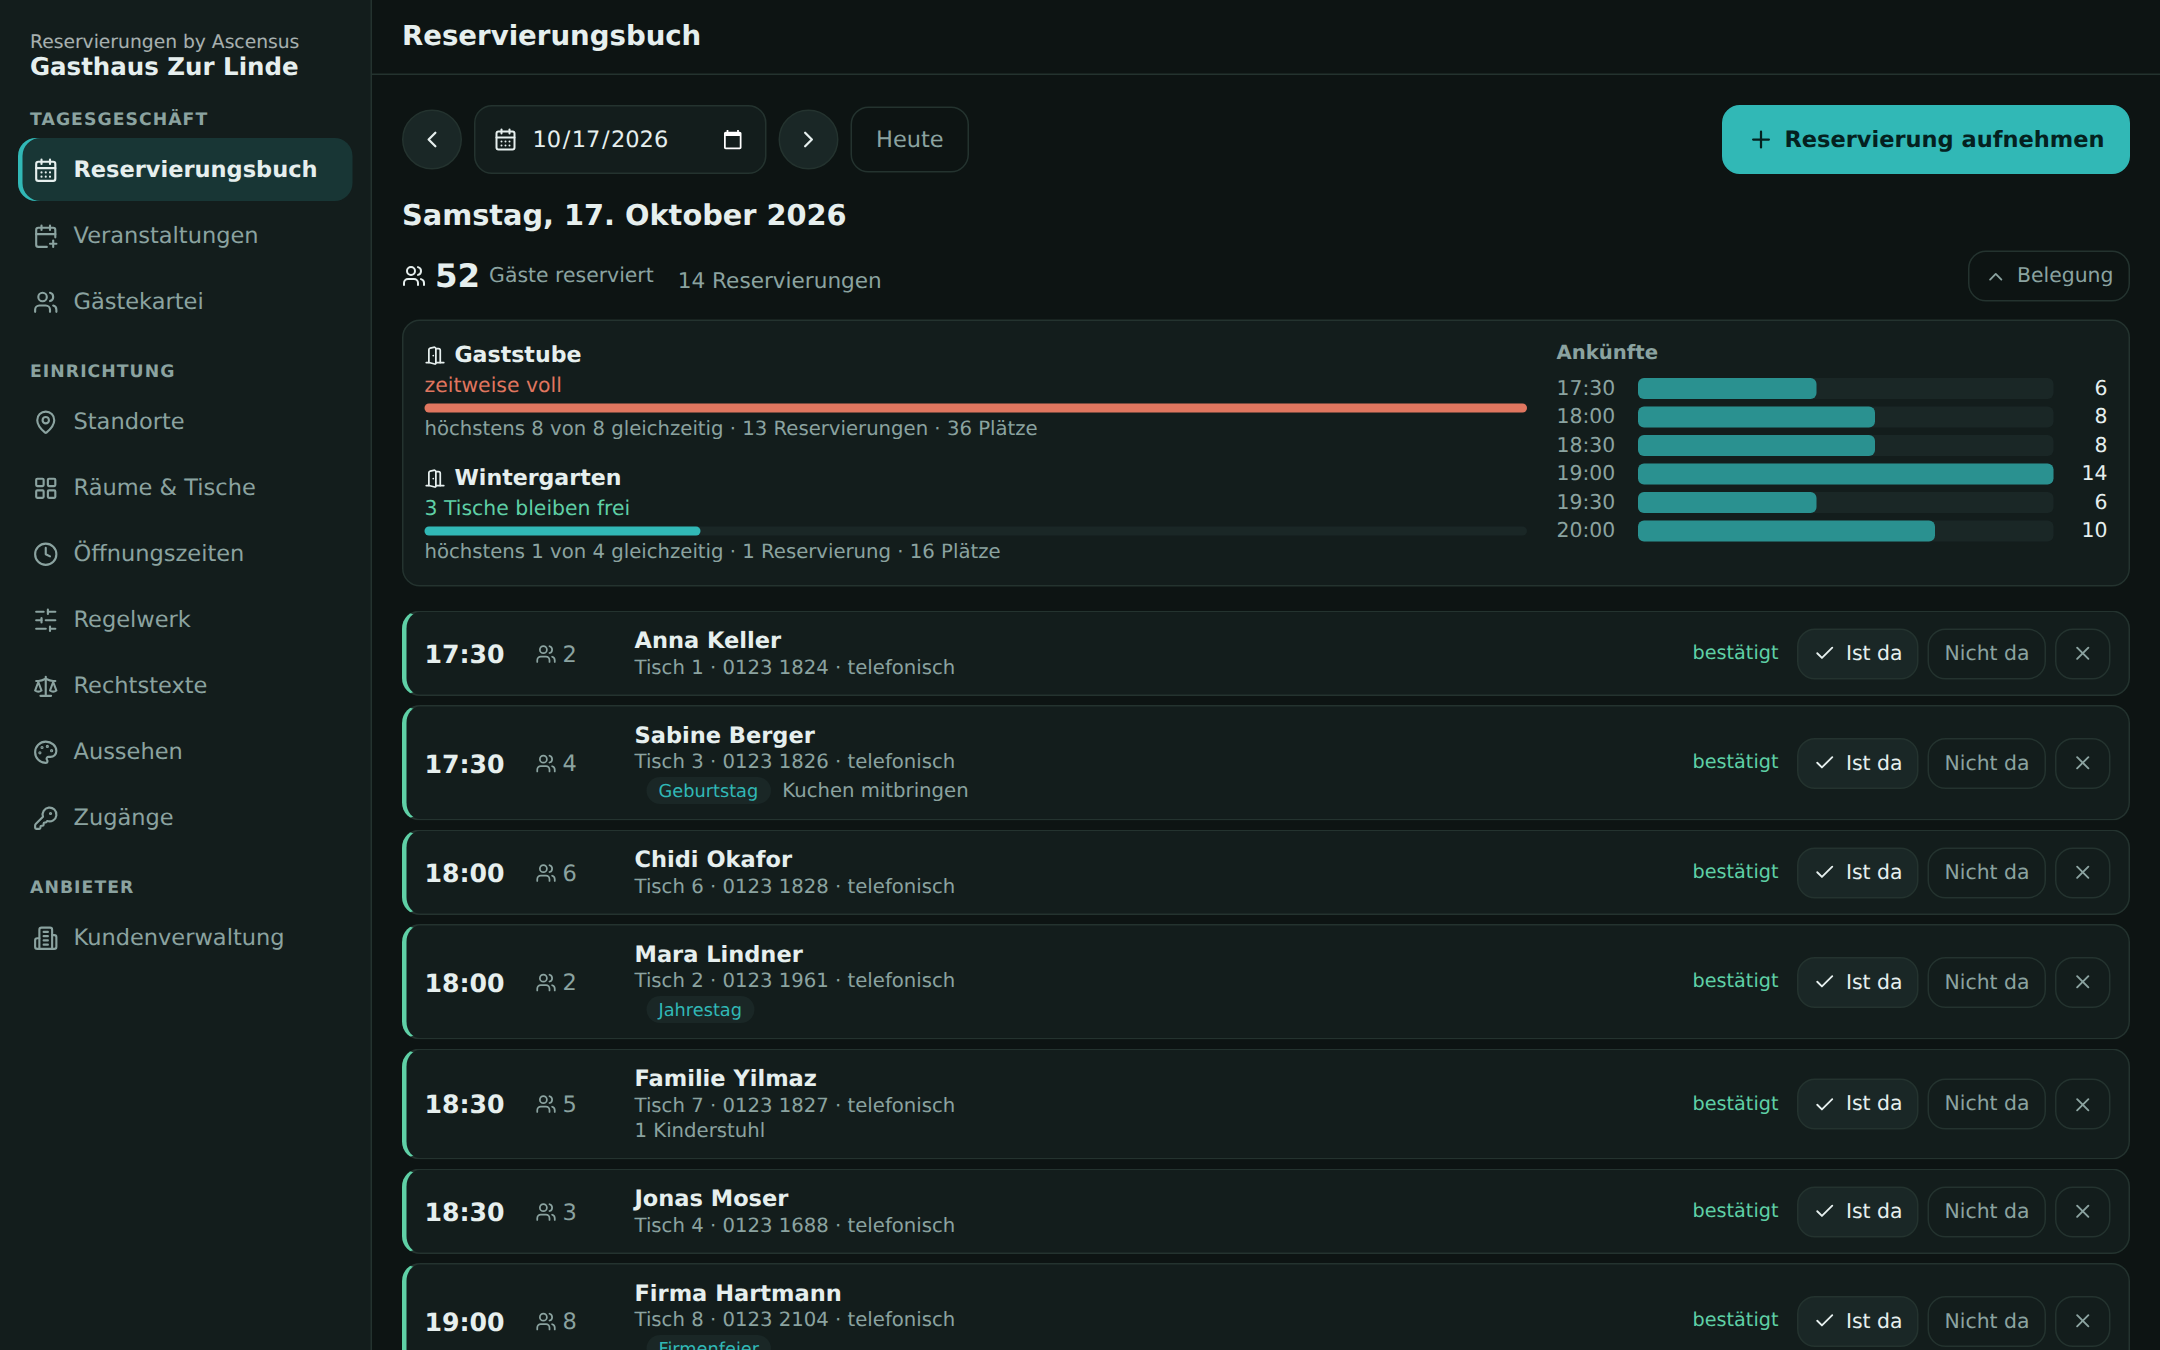This screenshot has width=2160, height=1350.
Task: Select Reservierungsbuch in the sidebar
Action: [x=185, y=169]
